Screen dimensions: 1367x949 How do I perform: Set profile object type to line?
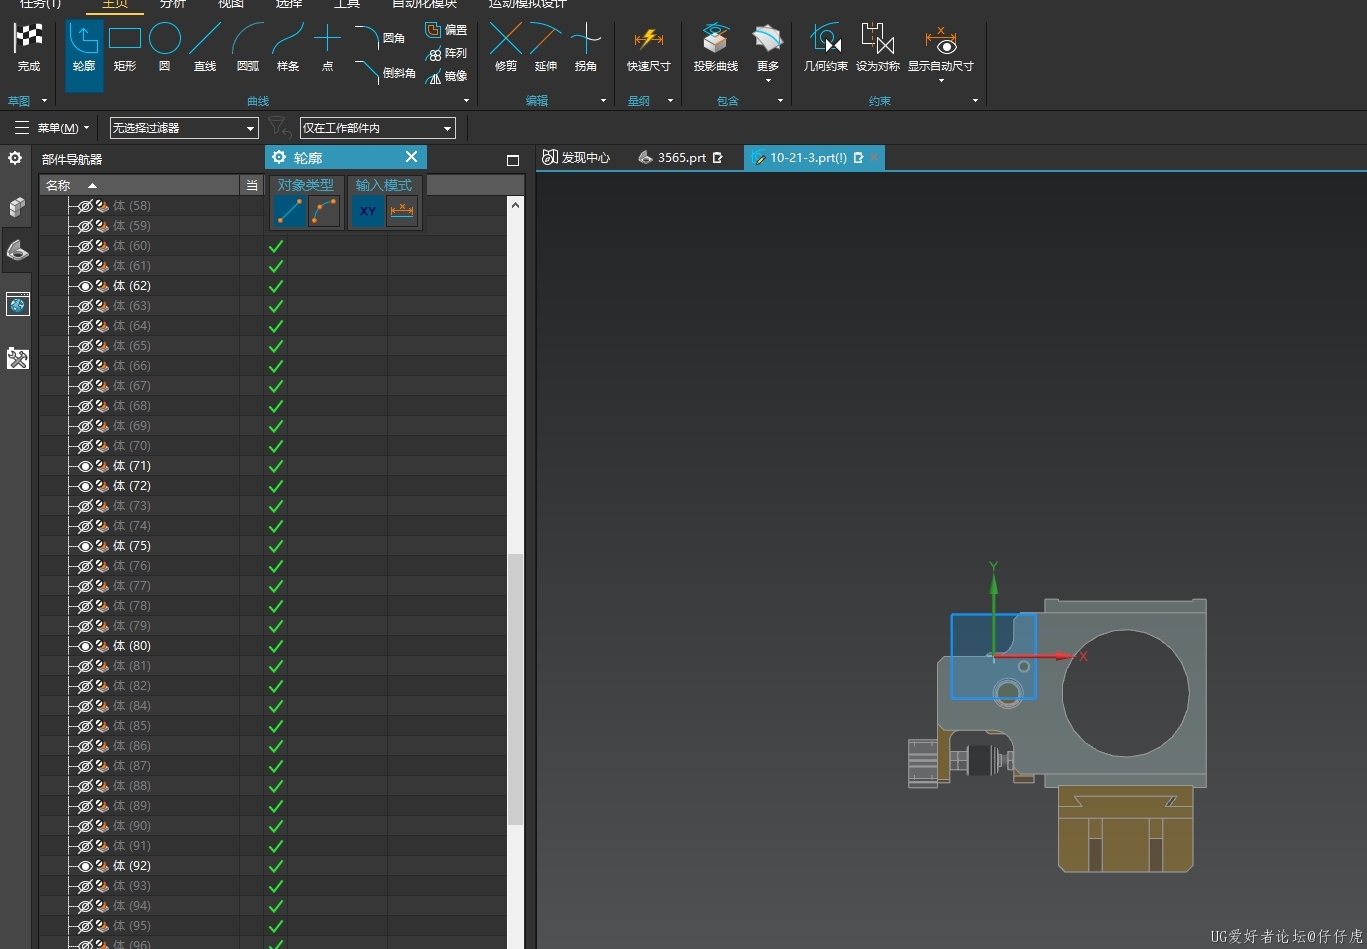tap(290, 211)
